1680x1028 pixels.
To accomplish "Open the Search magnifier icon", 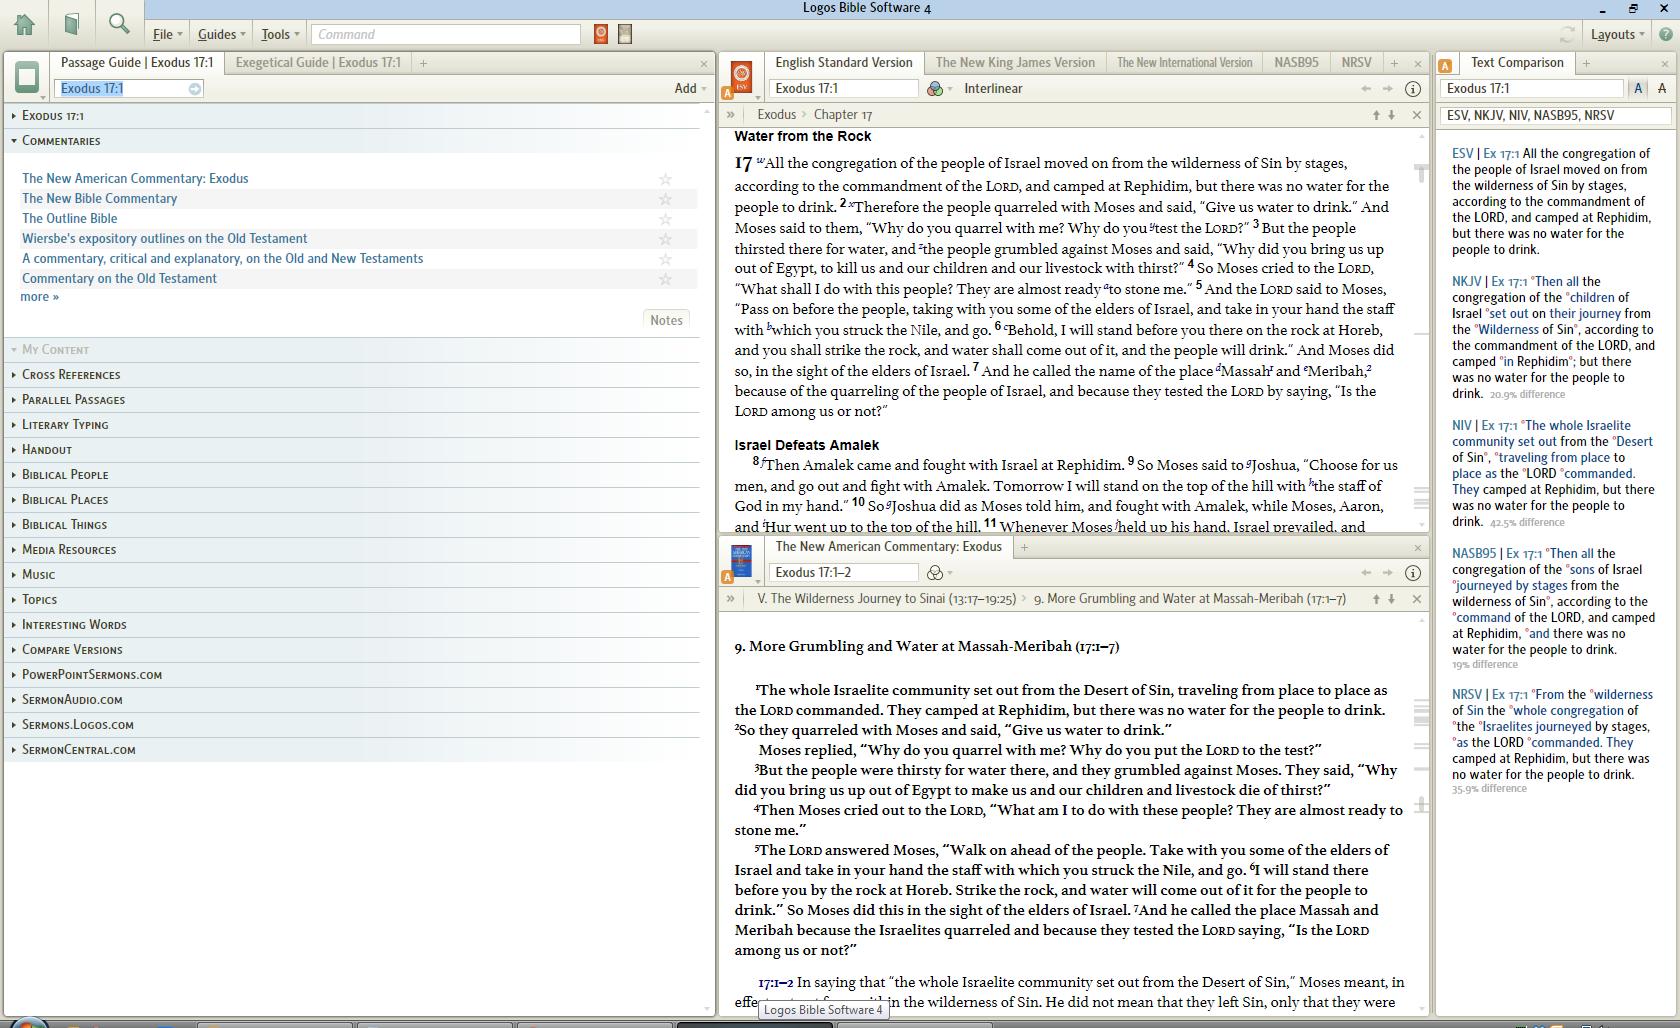I will [x=118, y=24].
